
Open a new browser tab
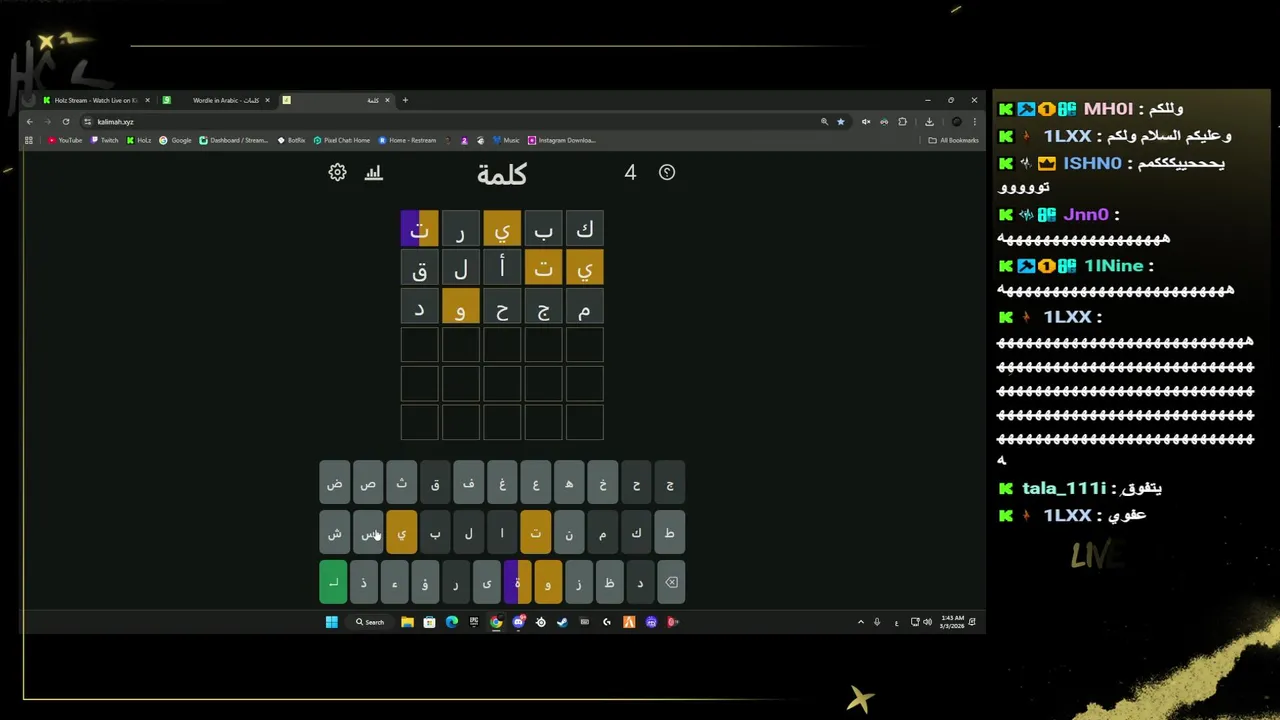point(405,100)
